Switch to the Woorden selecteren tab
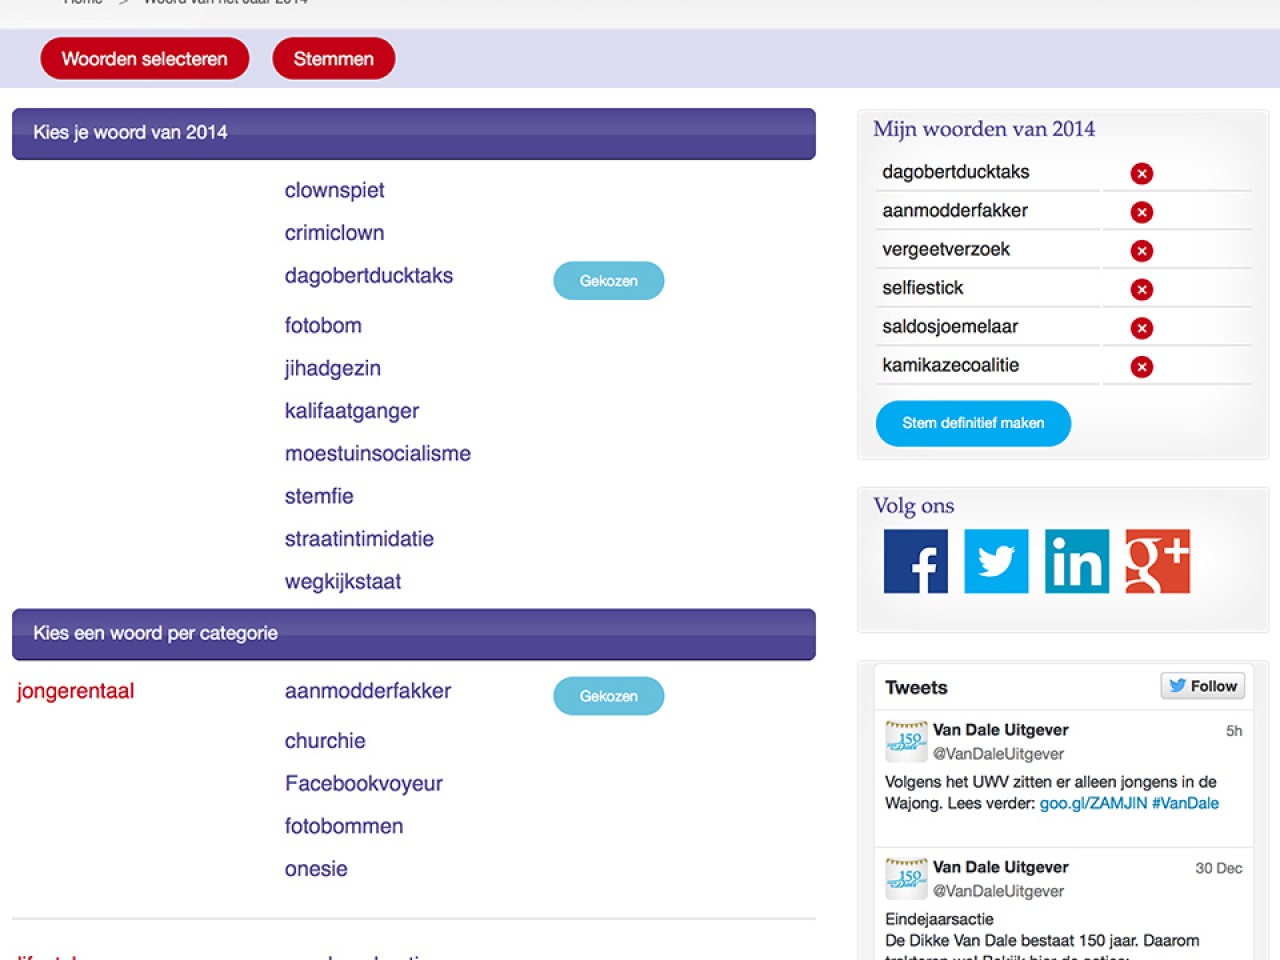1280x960 pixels. tap(144, 59)
